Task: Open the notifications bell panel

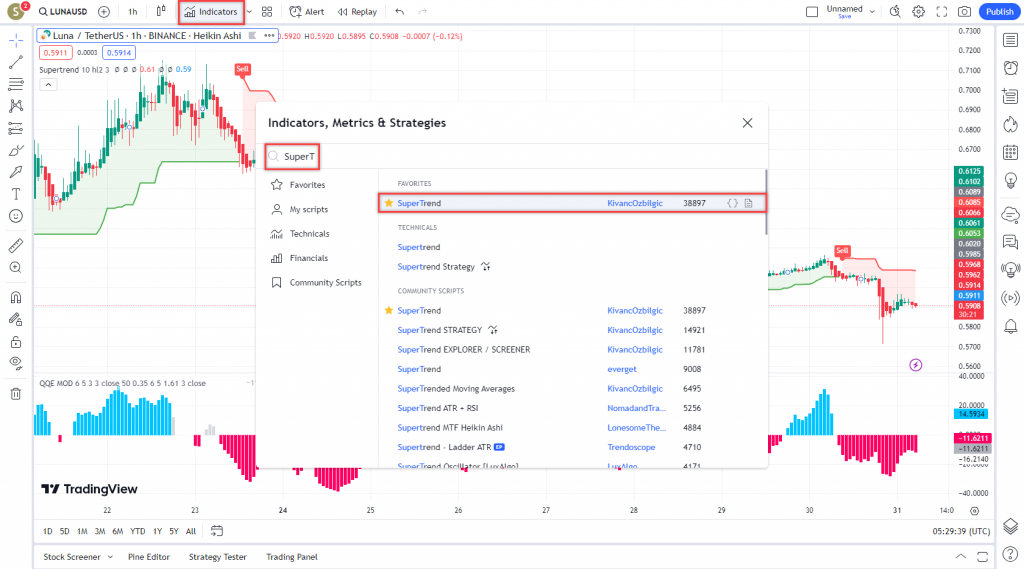Action: 1010,326
